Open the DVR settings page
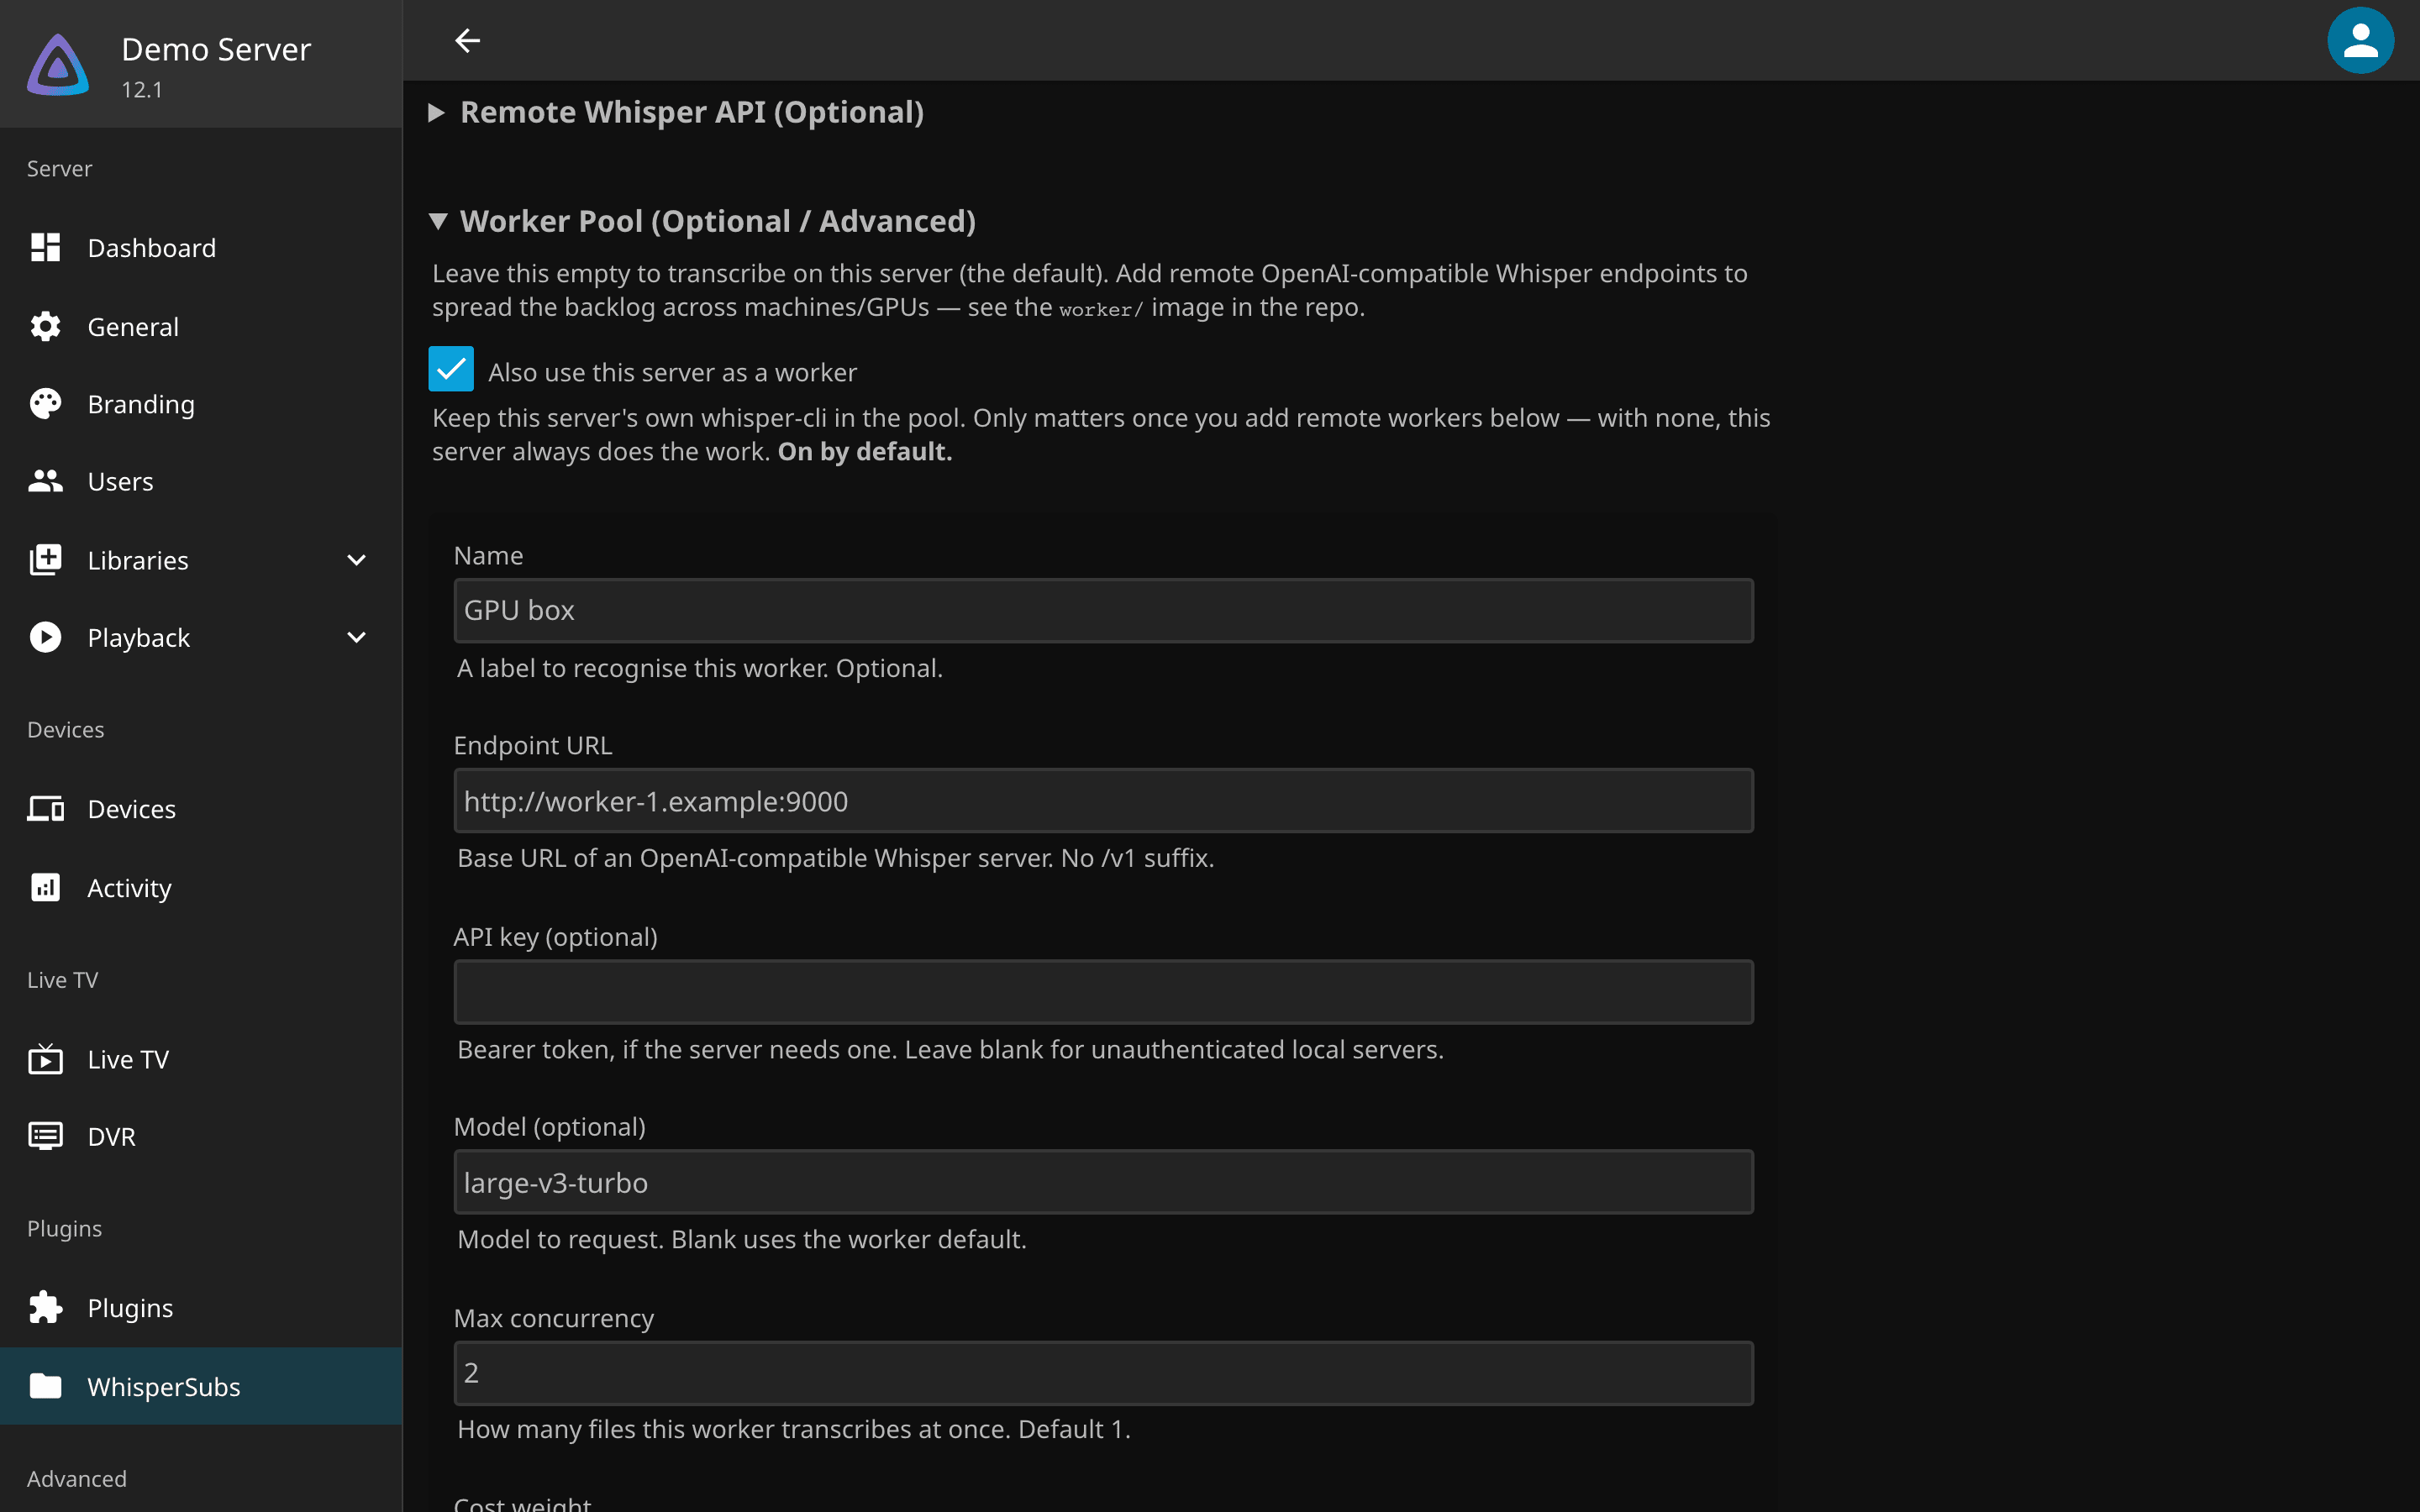 click(201, 1136)
